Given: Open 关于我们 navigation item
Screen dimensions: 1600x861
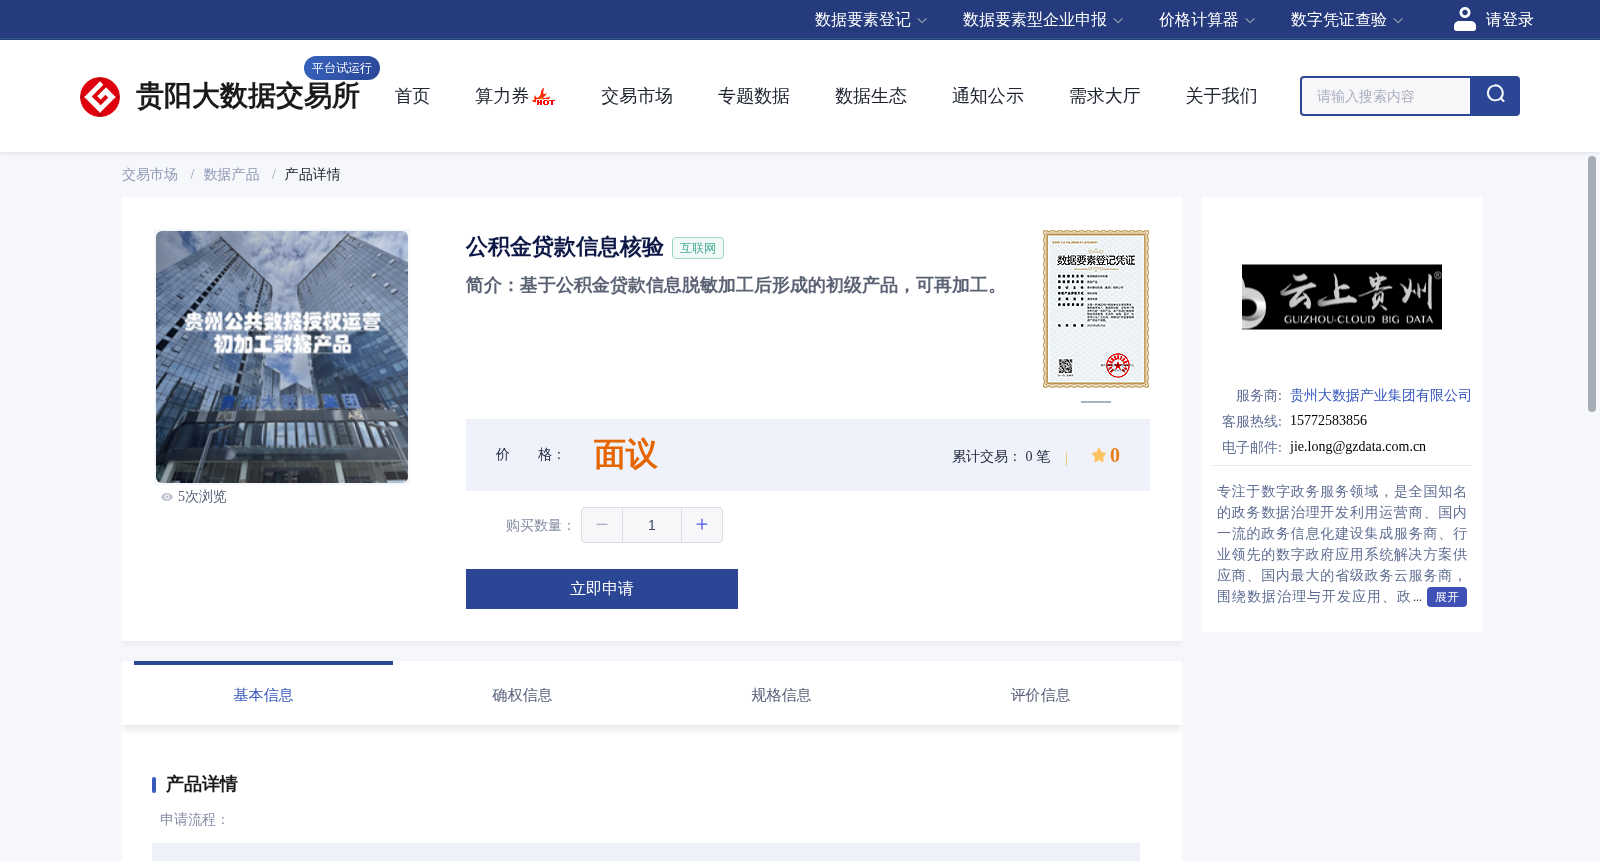Looking at the screenshot, I should [x=1222, y=96].
